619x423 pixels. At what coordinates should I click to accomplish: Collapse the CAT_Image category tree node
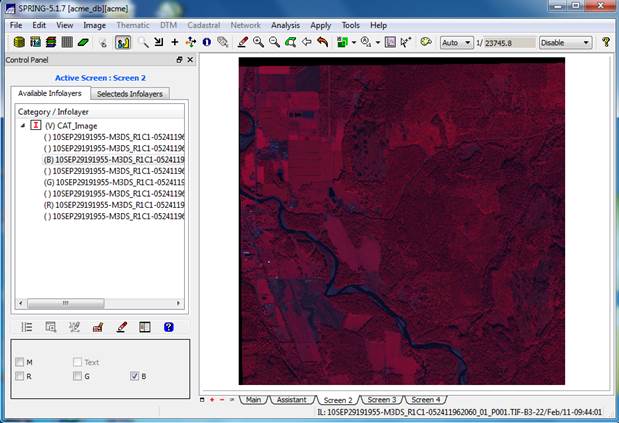pyautogui.click(x=23, y=125)
